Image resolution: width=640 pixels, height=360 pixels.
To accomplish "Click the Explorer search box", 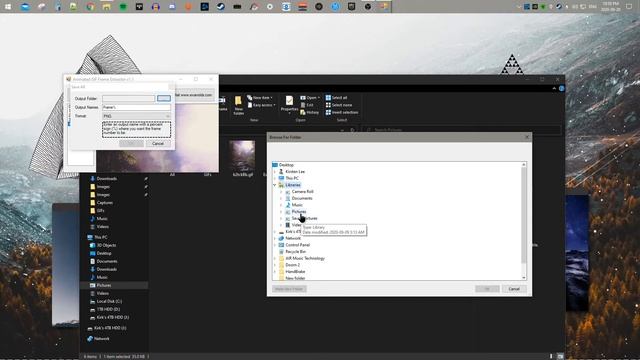I will [461, 130].
